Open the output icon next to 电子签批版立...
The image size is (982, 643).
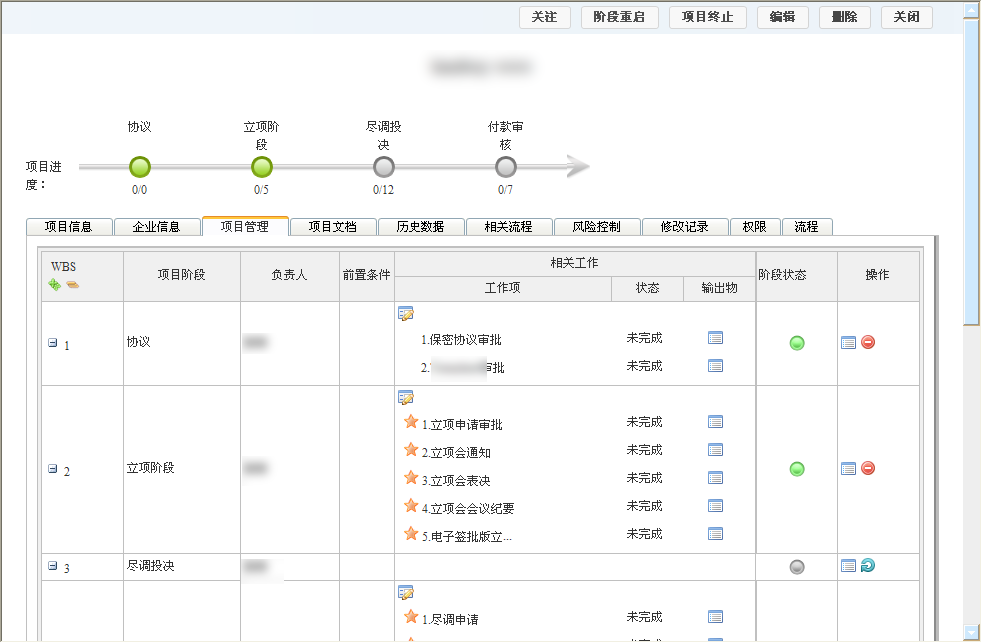click(716, 533)
